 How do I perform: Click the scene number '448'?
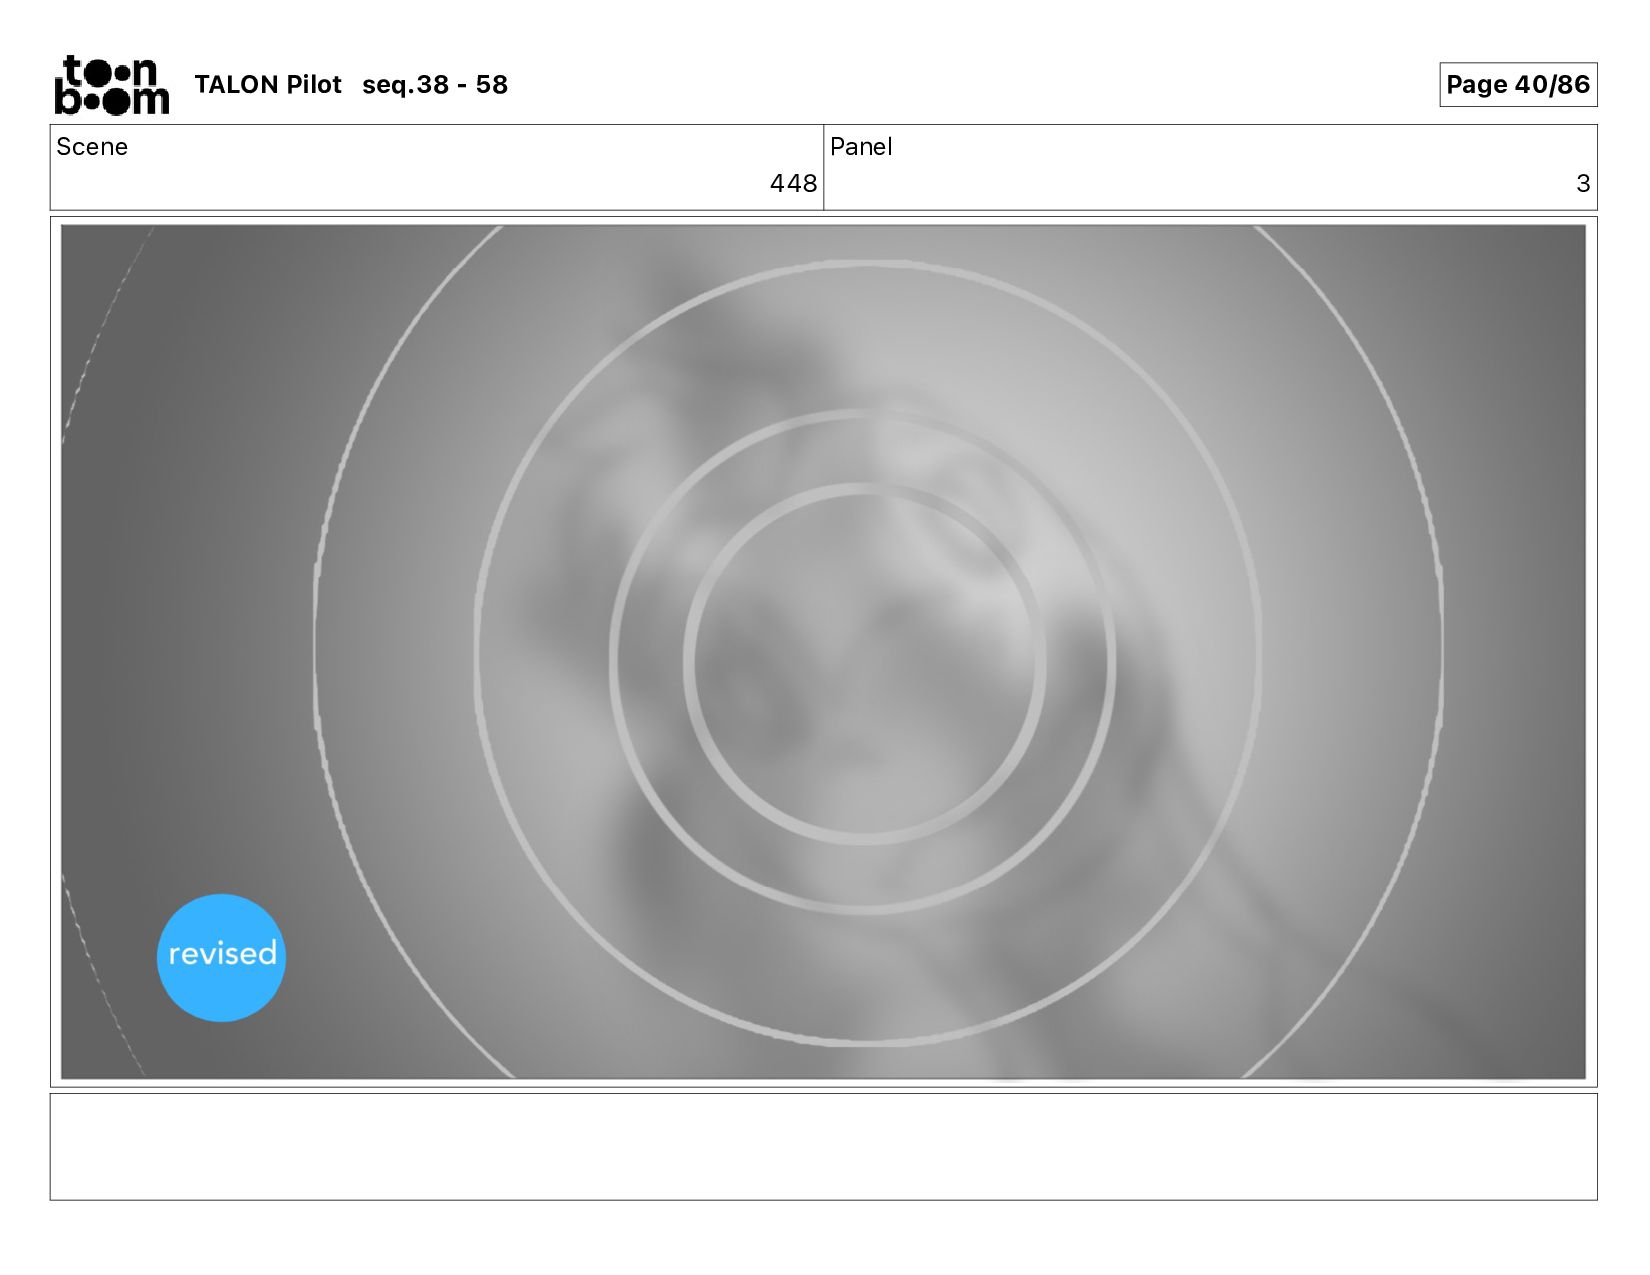pyautogui.click(x=793, y=184)
